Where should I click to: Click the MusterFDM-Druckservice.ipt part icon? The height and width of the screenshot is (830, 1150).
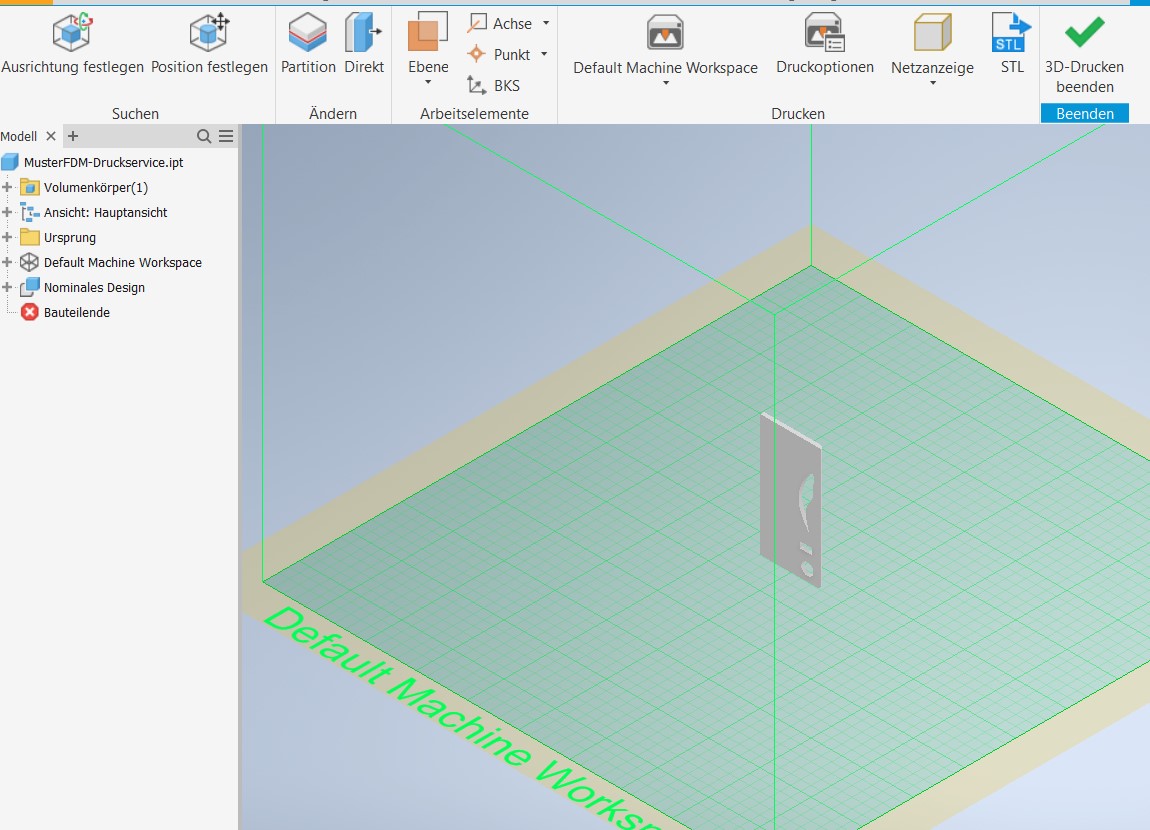(x=10, y=162)
